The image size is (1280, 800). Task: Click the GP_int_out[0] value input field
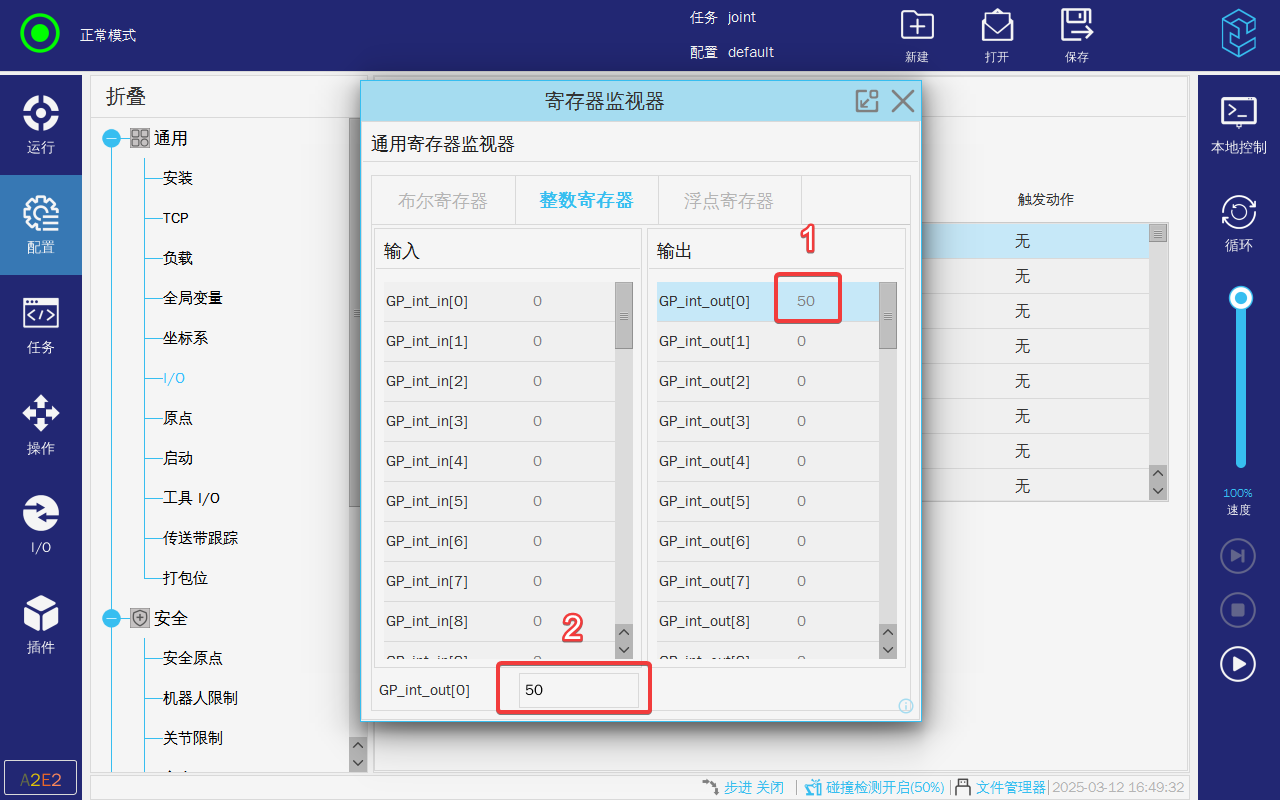pyautogui.click(x=578, y=690)
